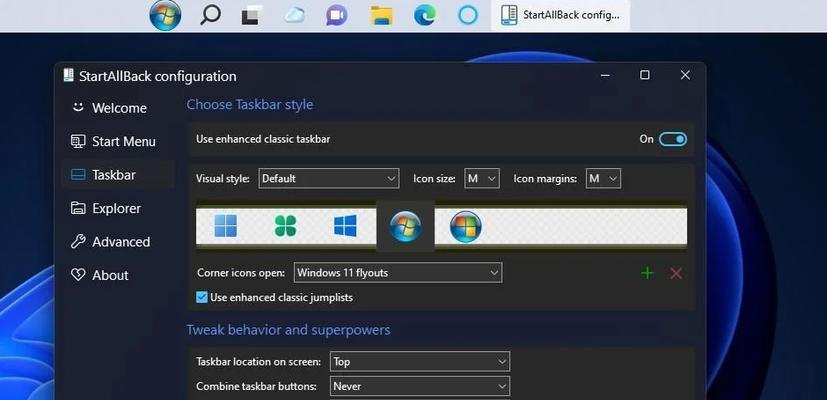
Task: Open the Visual style dropdown
Action: point(329,178)
